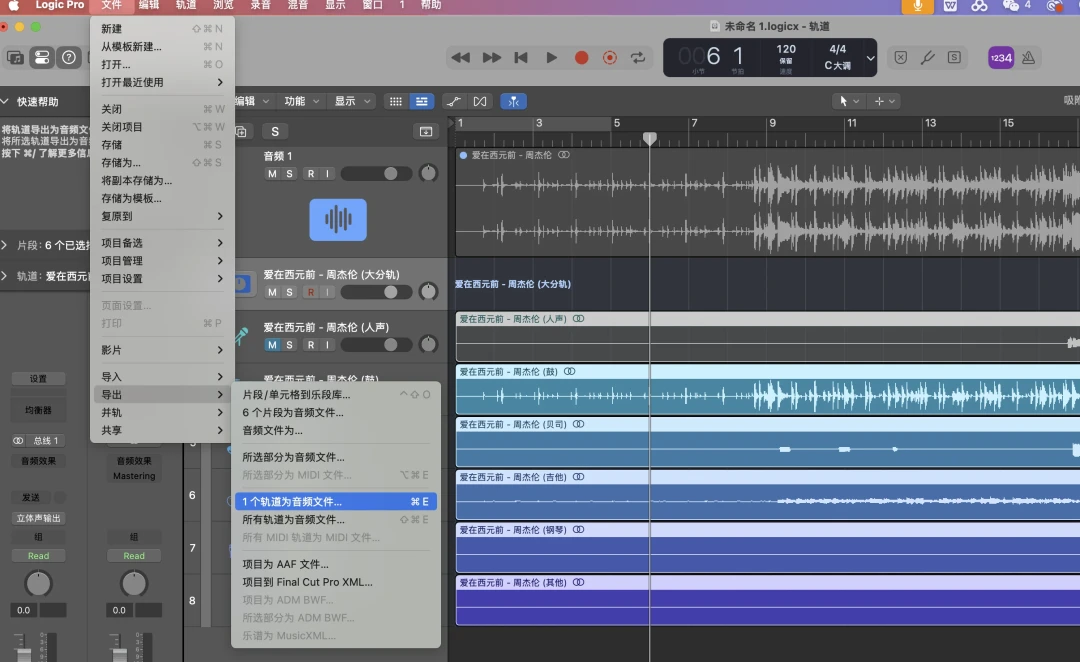
Task: Expand the 轨道 inspector section
Action: click(5, 276)
